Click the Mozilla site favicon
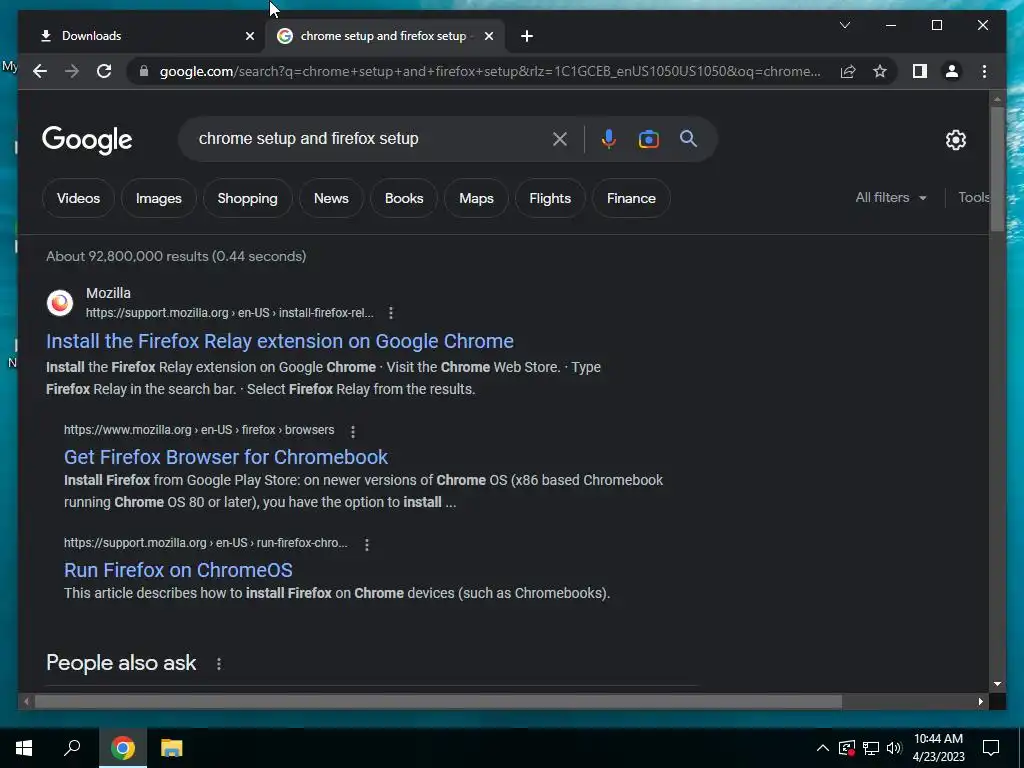The height and width of the screenshot is (768, 1024). click(59, 303)
